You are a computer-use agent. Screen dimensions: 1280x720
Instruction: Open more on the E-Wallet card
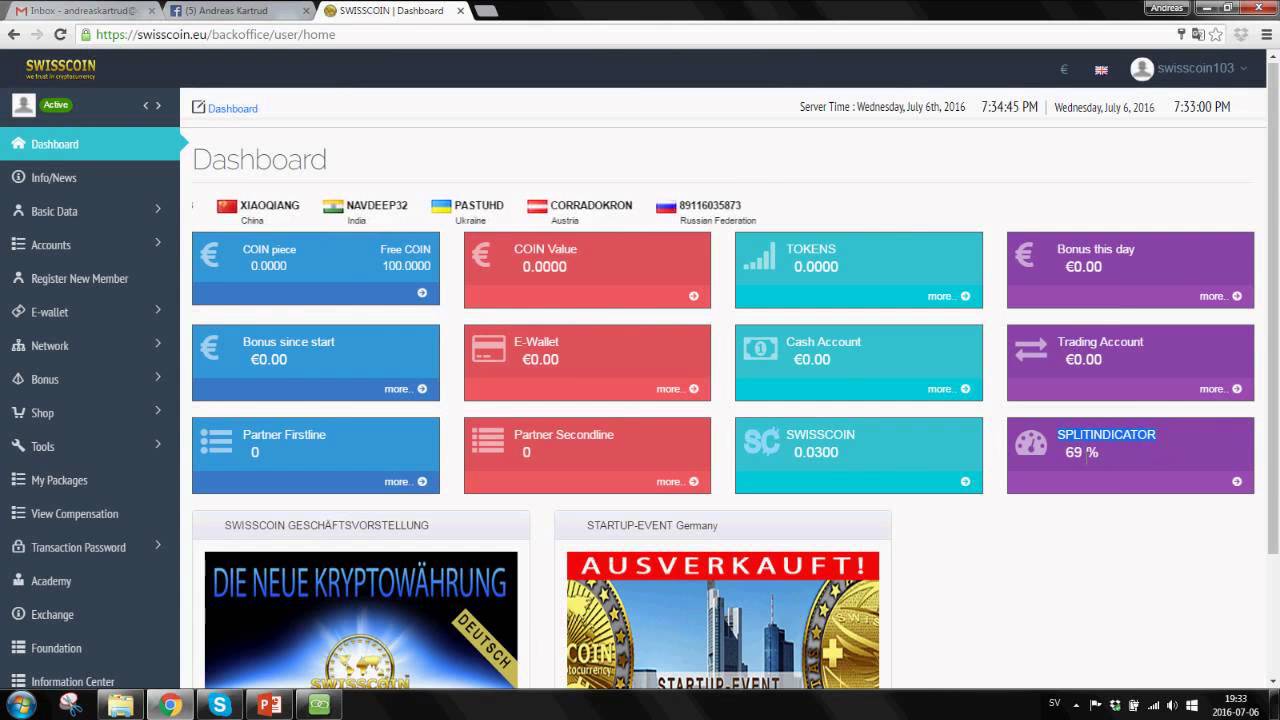click(677, 389)
